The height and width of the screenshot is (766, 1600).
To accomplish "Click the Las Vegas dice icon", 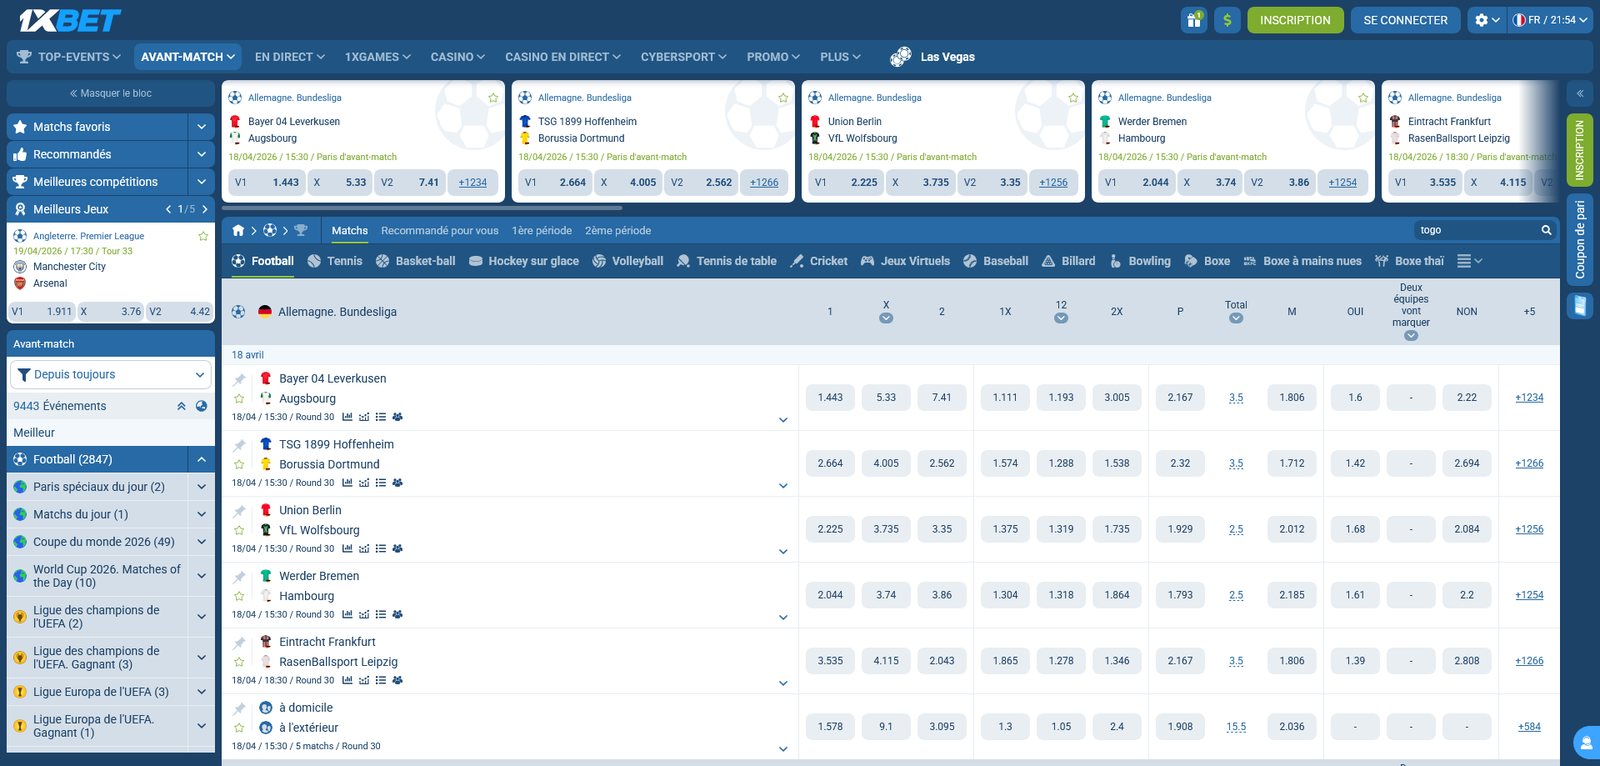I will pyautogui.click(x=900, y=57).
